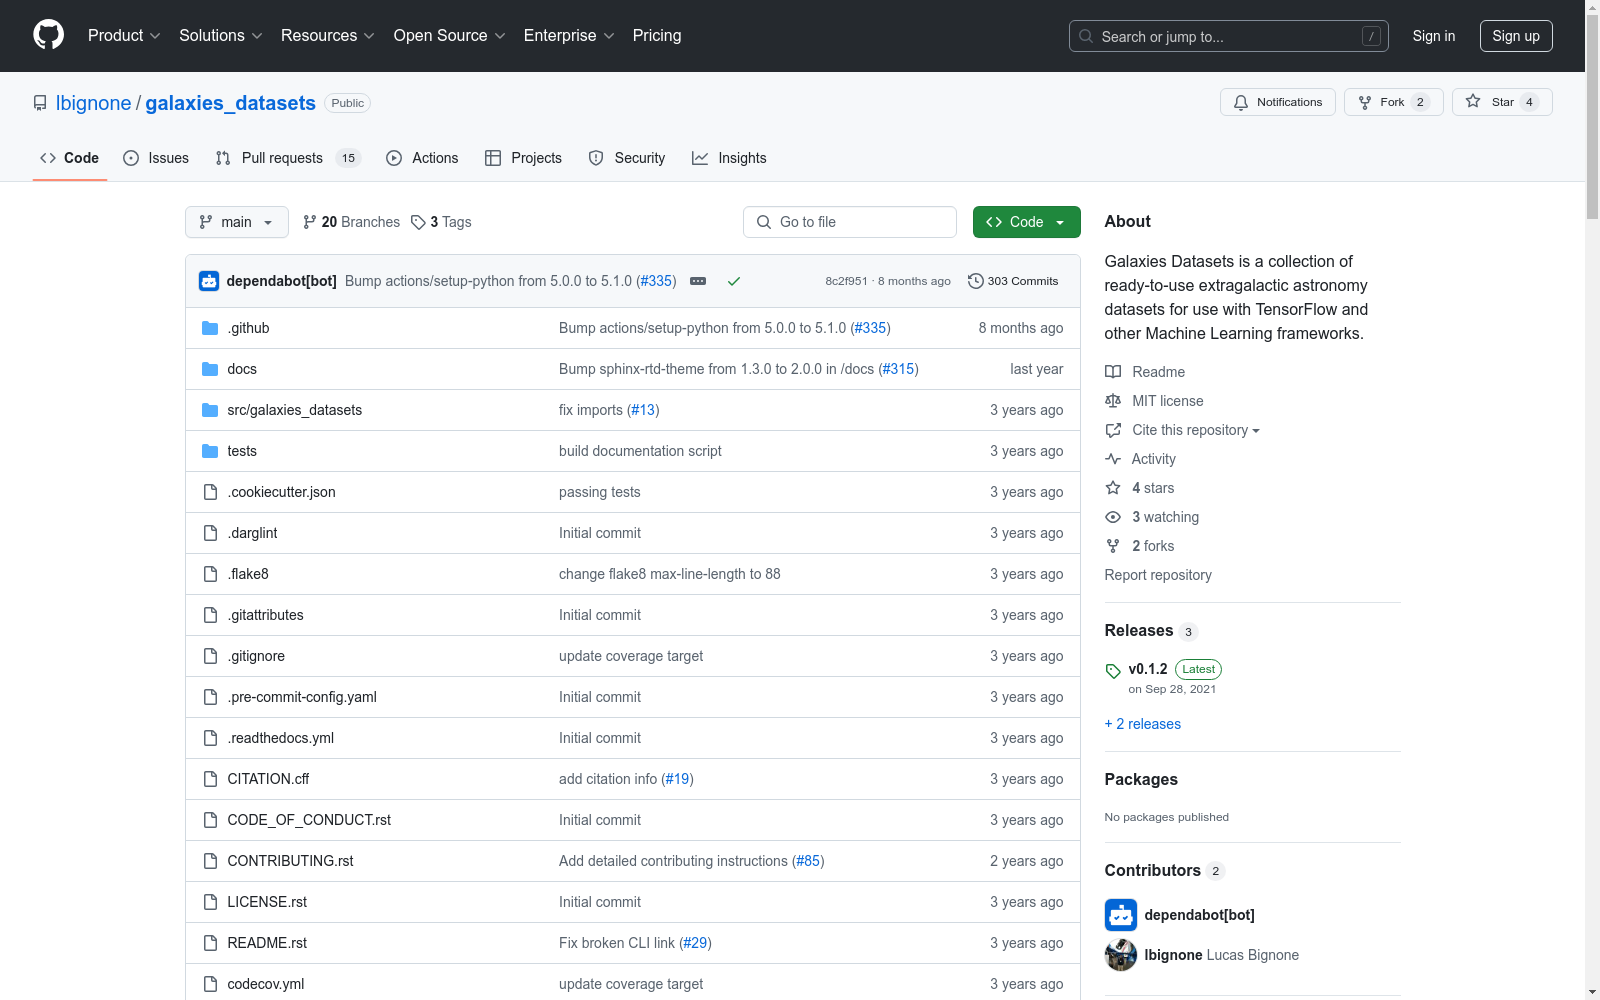Open the Projects tab
This screenshot has width=1600, height=1000.
pyautogui.click(x=523, y=158)
